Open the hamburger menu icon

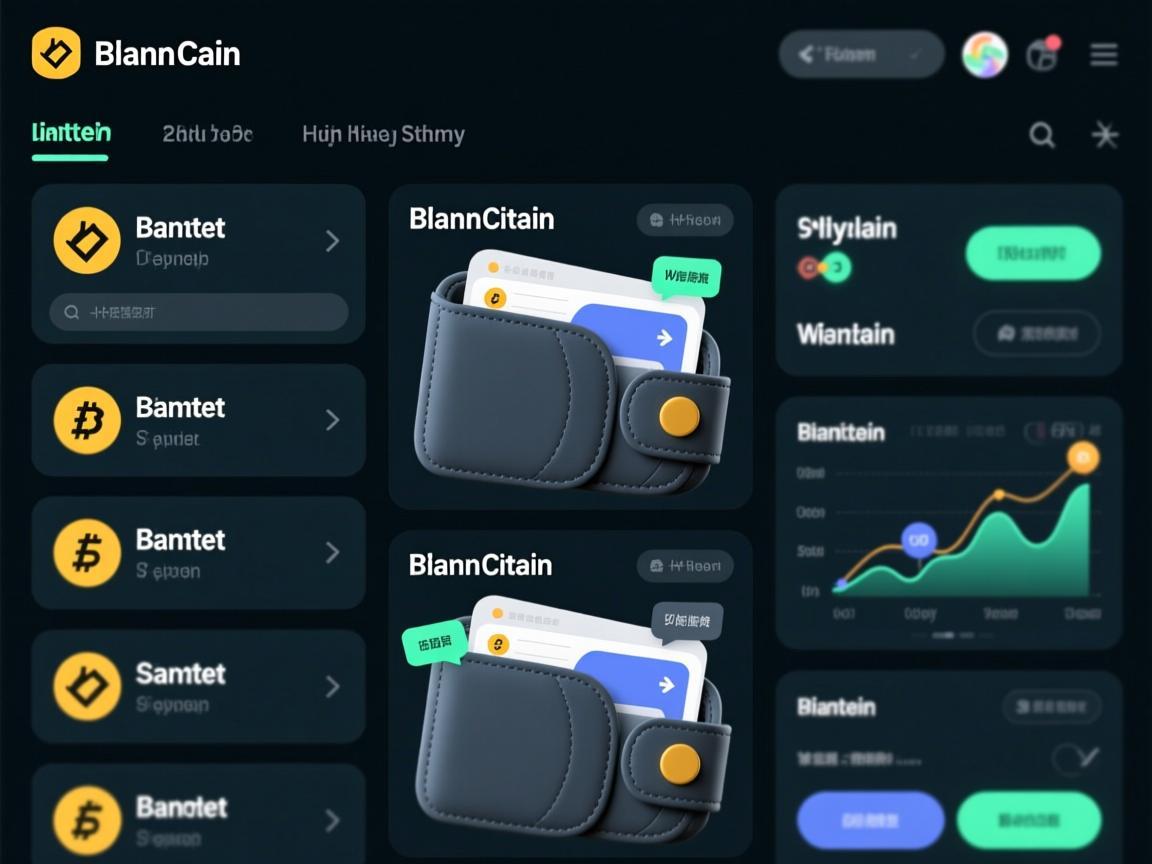(x=1104, y=54)
